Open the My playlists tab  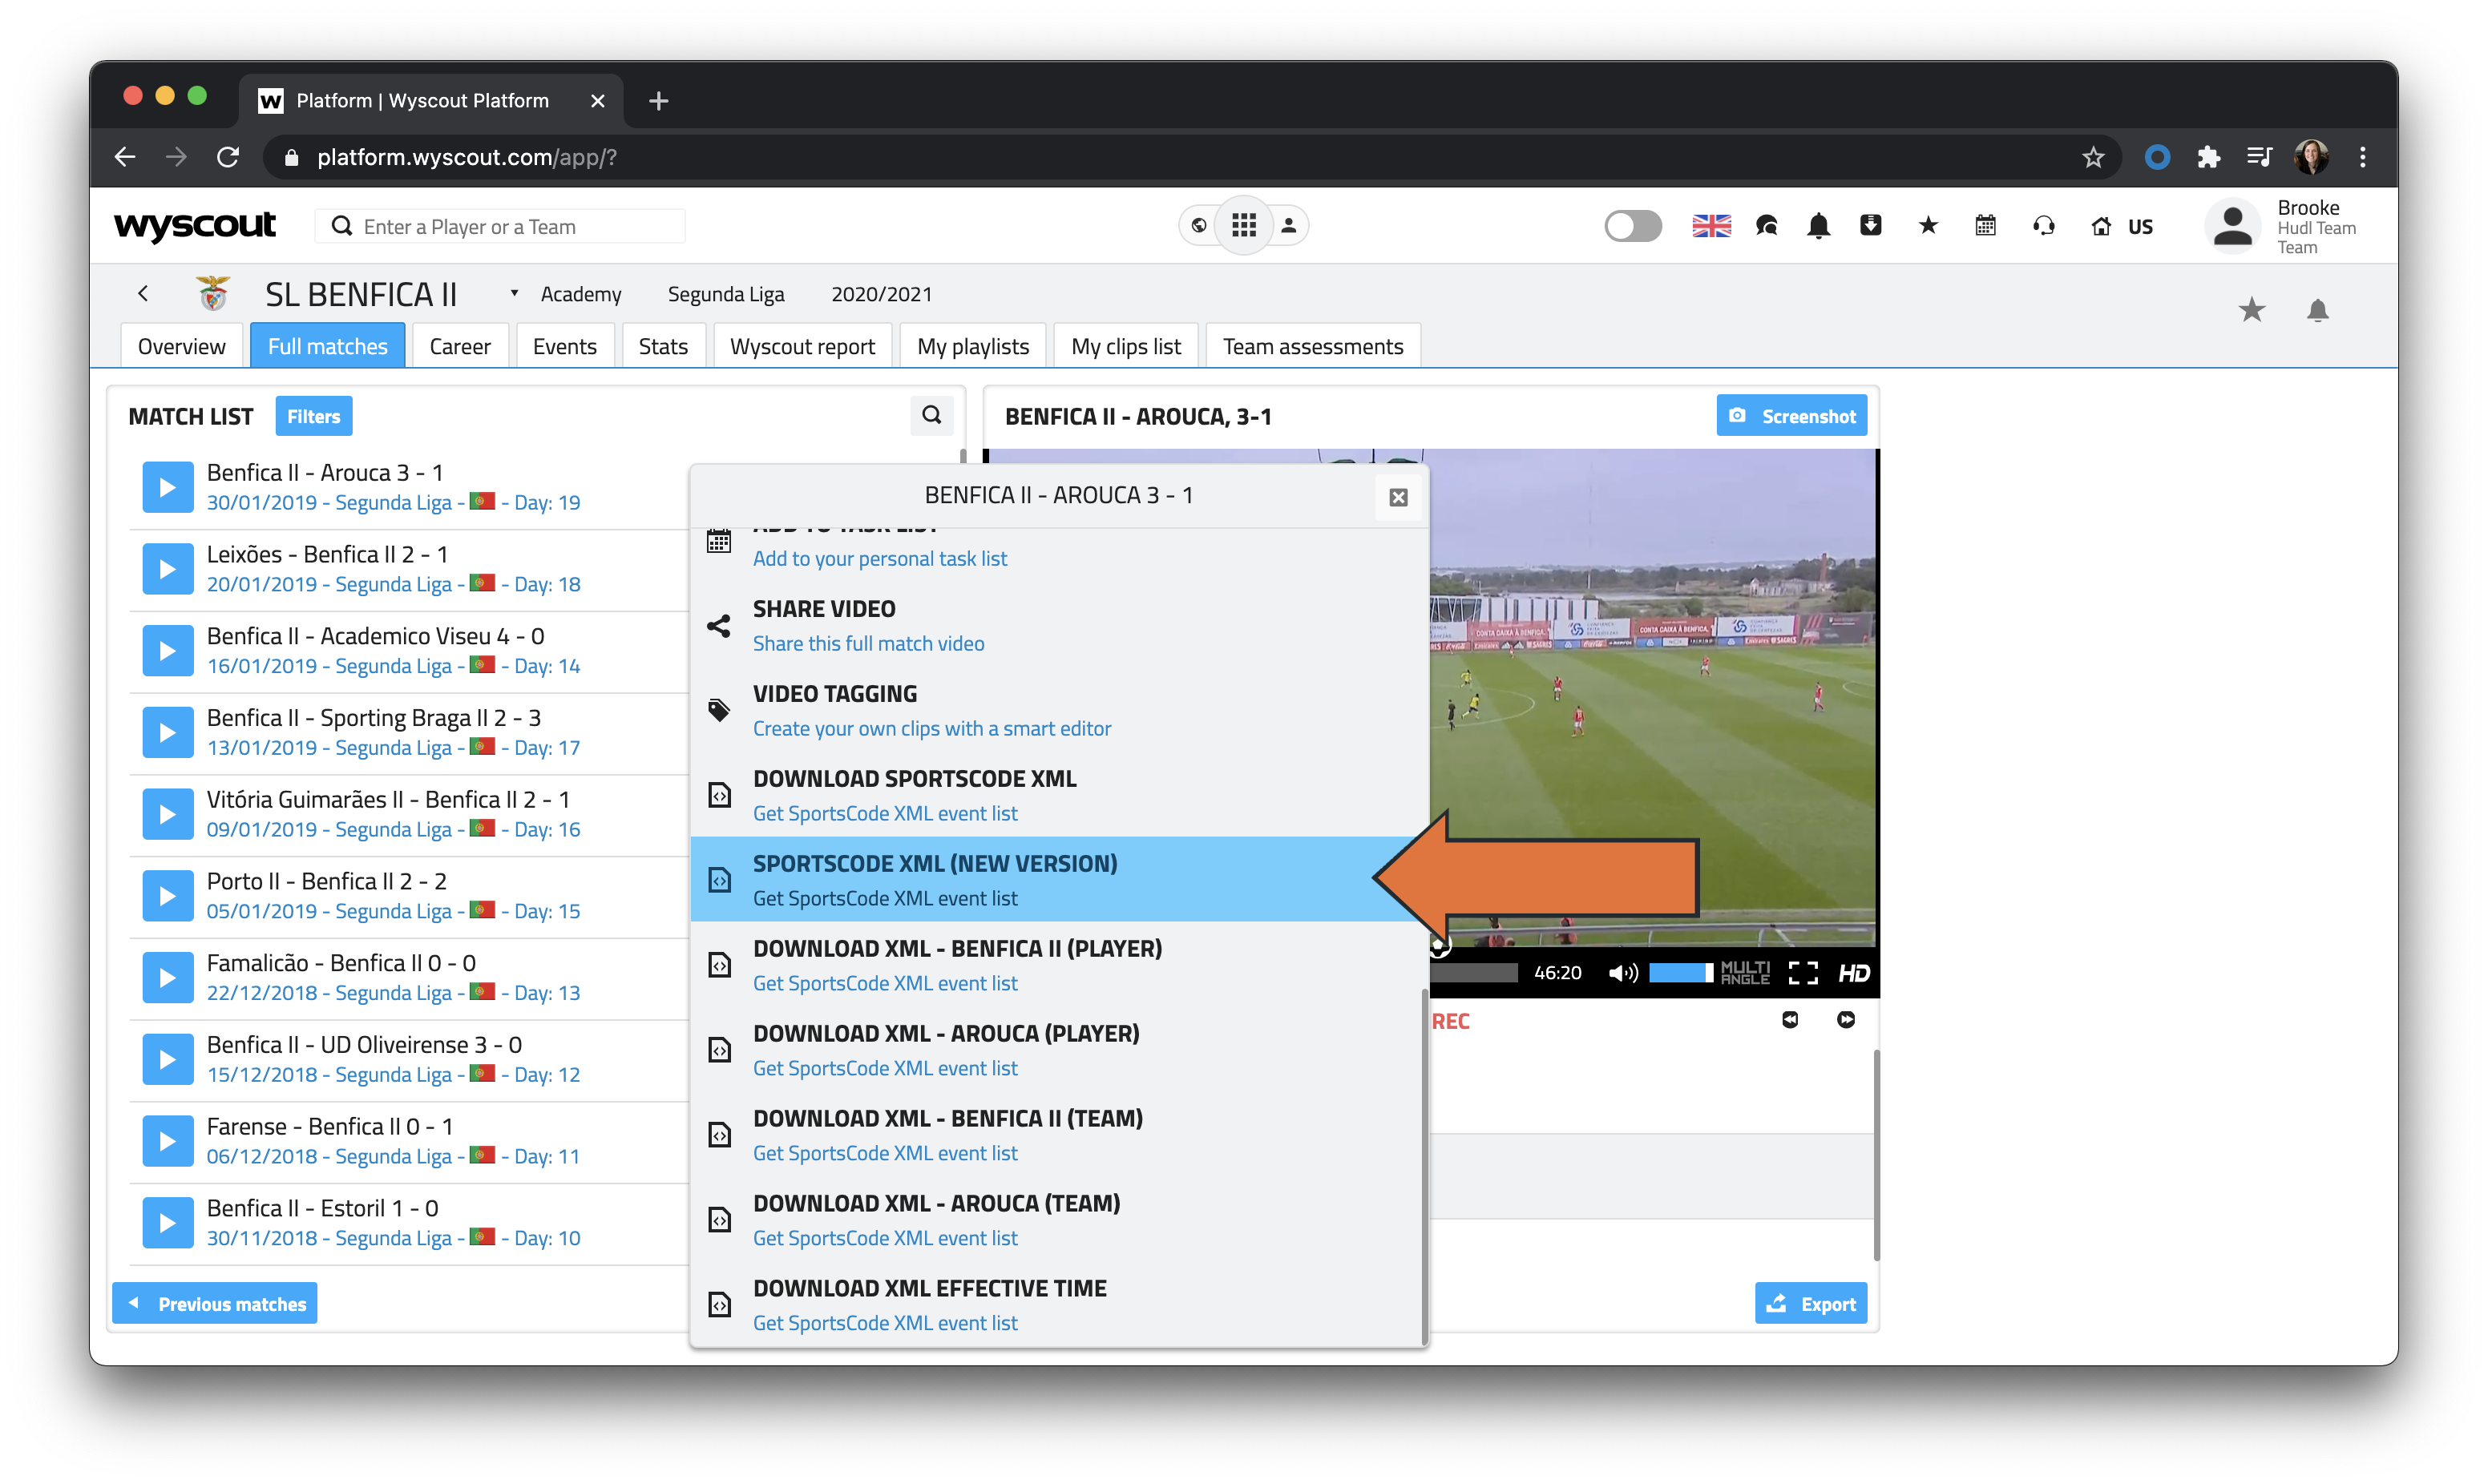tap(972, 345)
